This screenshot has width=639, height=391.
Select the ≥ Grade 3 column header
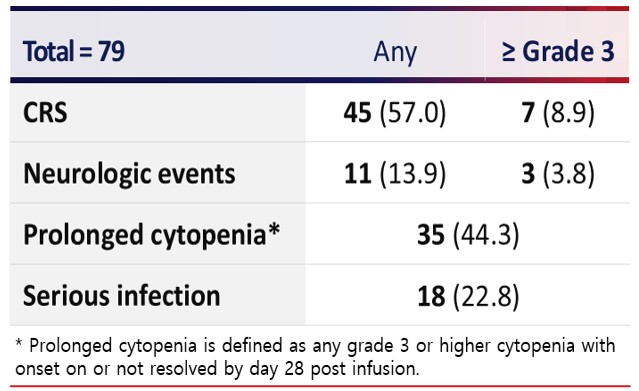(x=558, y=52)
